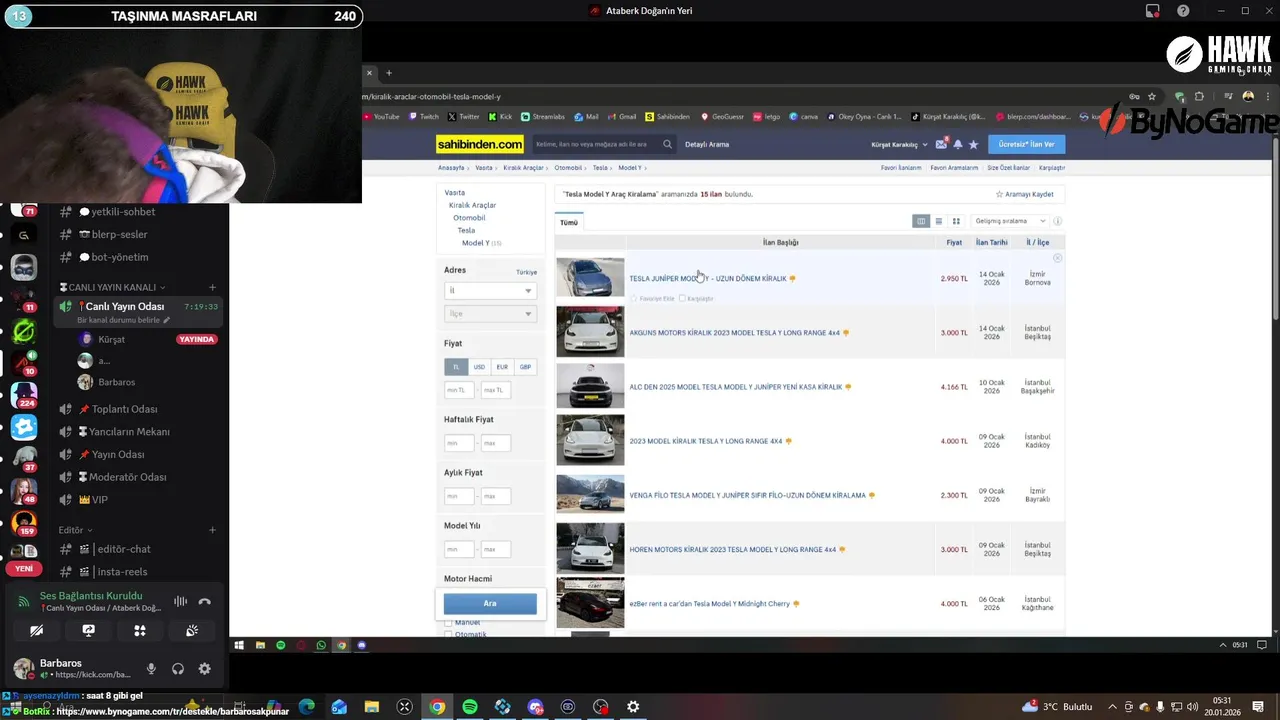
Task: Open the messages envelope icon
Action: click(941, 144)
